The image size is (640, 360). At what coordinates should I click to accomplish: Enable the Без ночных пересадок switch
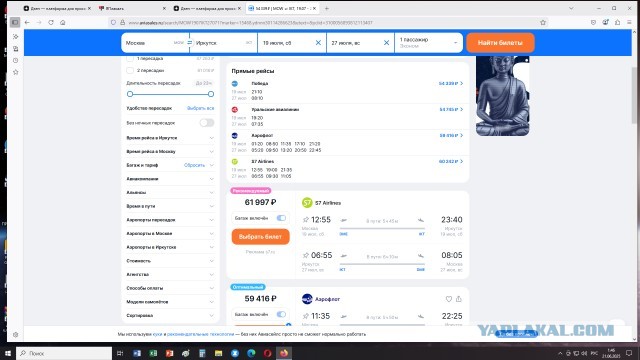(x=207, y=122)
